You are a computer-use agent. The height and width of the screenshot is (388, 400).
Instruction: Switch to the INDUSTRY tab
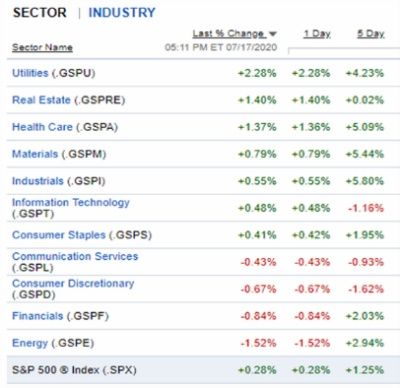[x=122, y=13]
